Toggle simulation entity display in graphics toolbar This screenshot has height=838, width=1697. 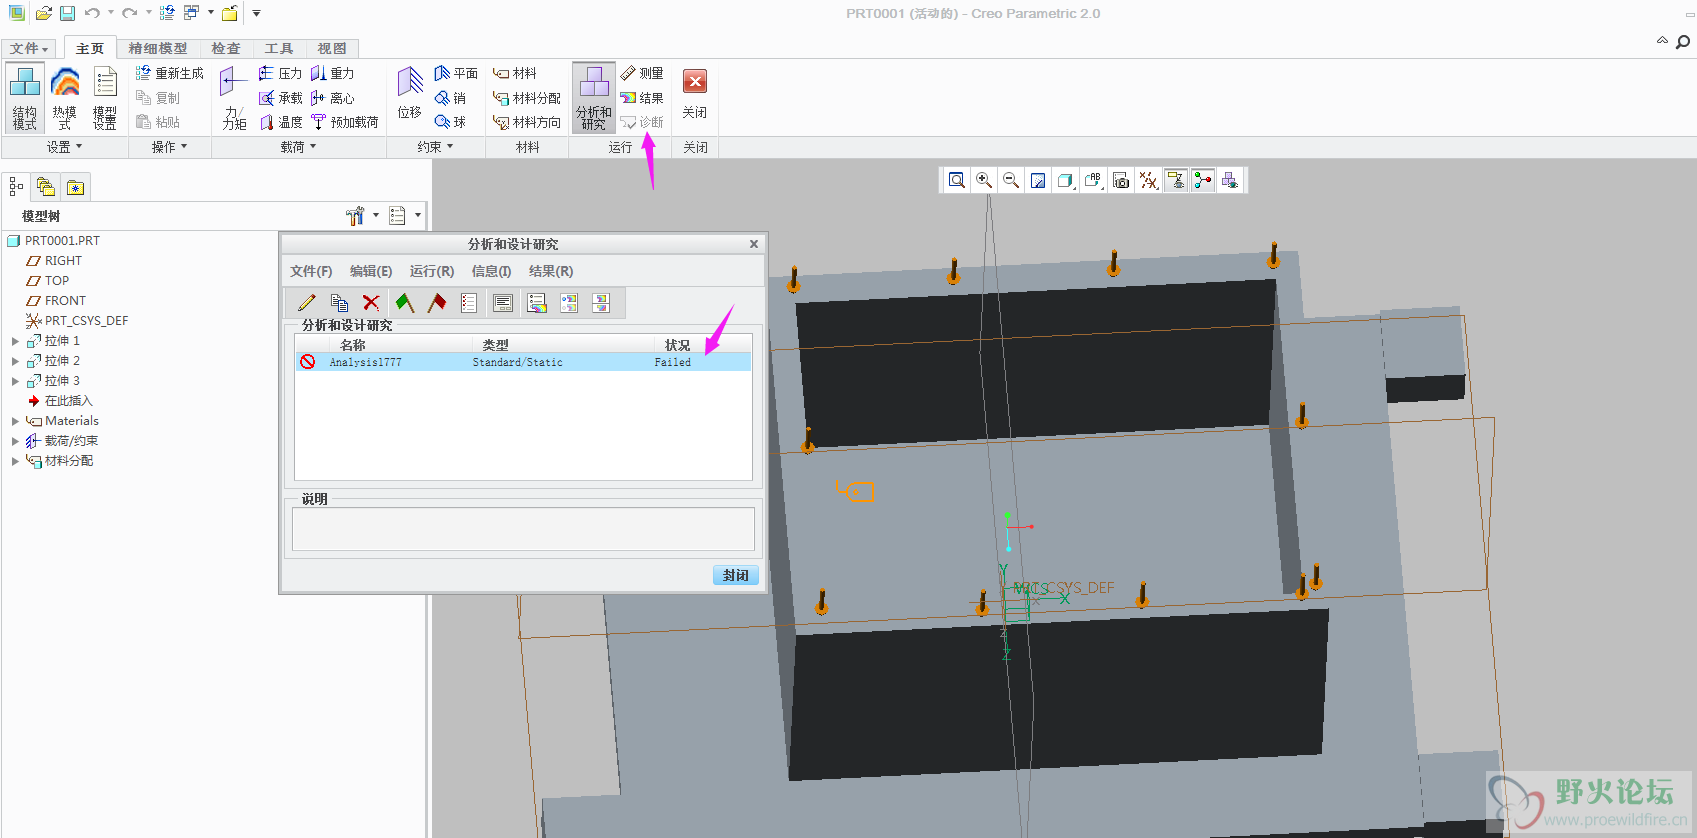coord(1203,180)
